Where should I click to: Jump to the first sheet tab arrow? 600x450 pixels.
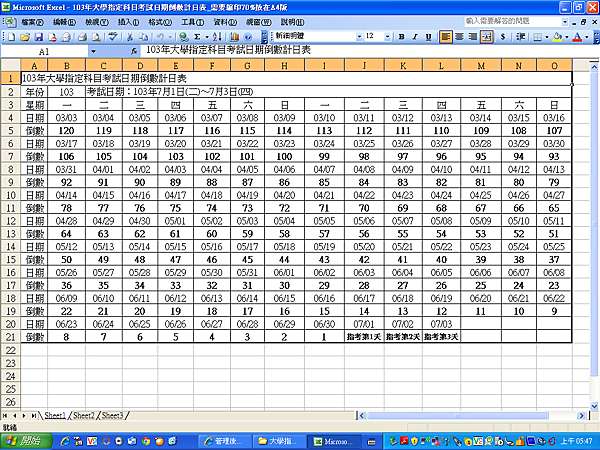5,415
